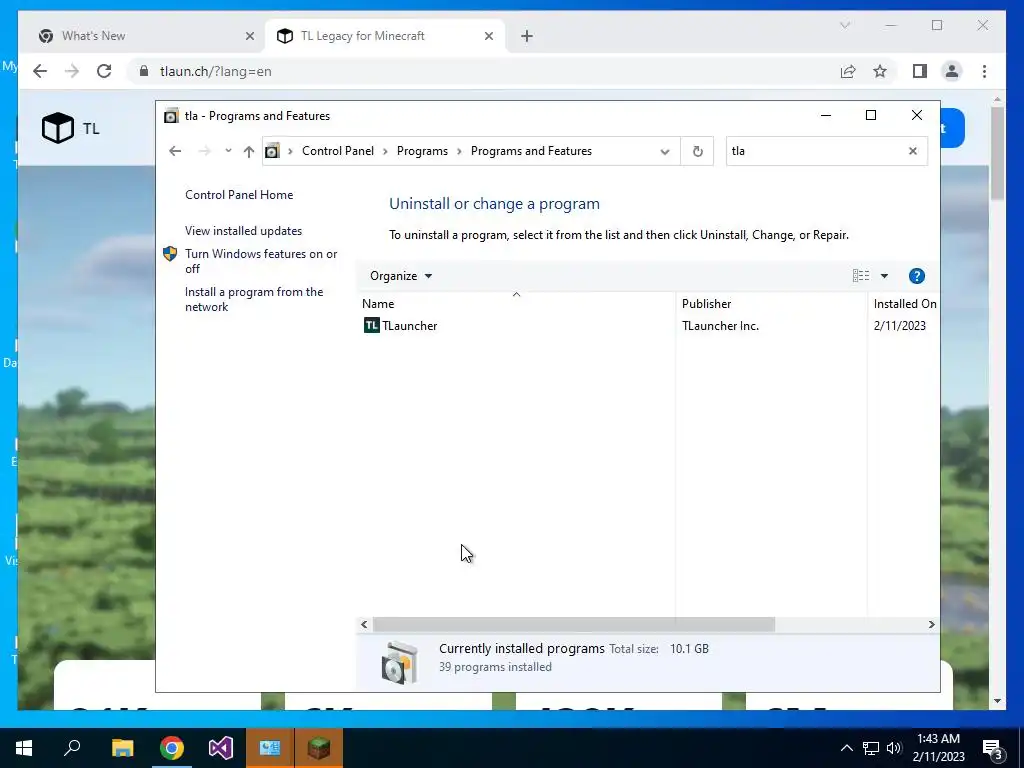This screenshot has width=1024, height=768.
Task: Click the network tray icon
Action: coord(871,748)
